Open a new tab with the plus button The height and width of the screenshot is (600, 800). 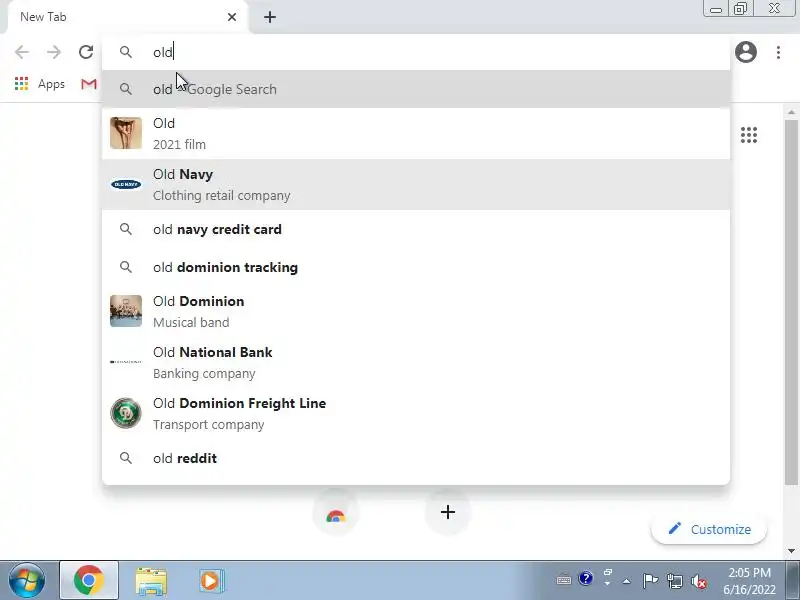[270, 17]
